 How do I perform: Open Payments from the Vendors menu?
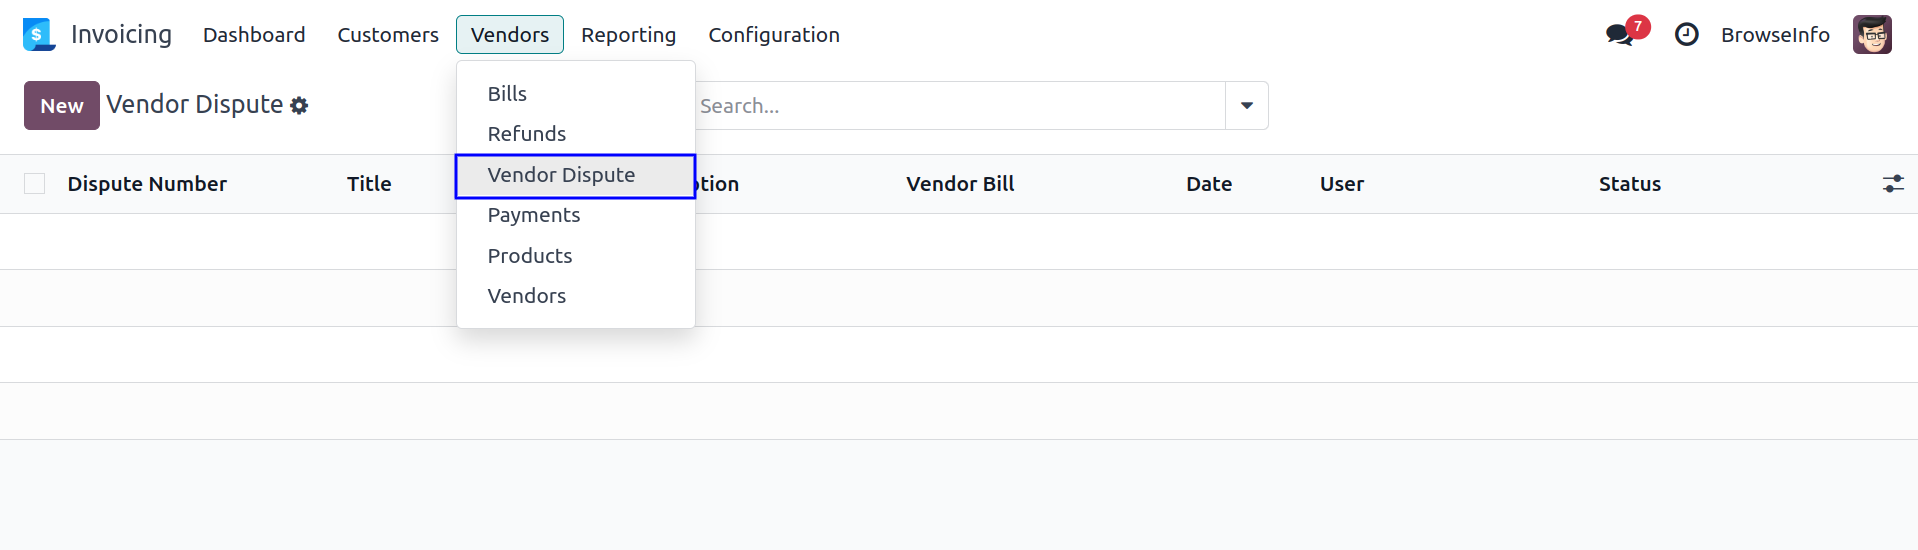[x=533, y=215]
